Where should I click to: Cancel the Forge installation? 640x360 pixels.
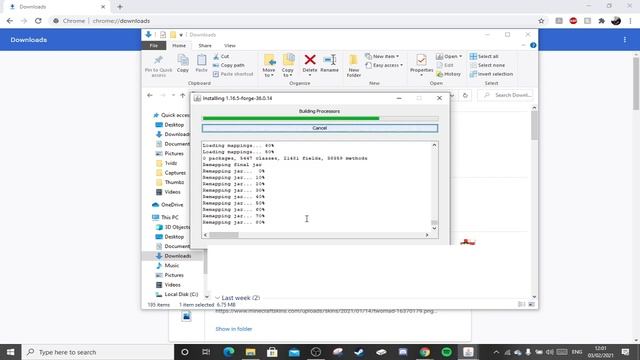tap(320, 128)
